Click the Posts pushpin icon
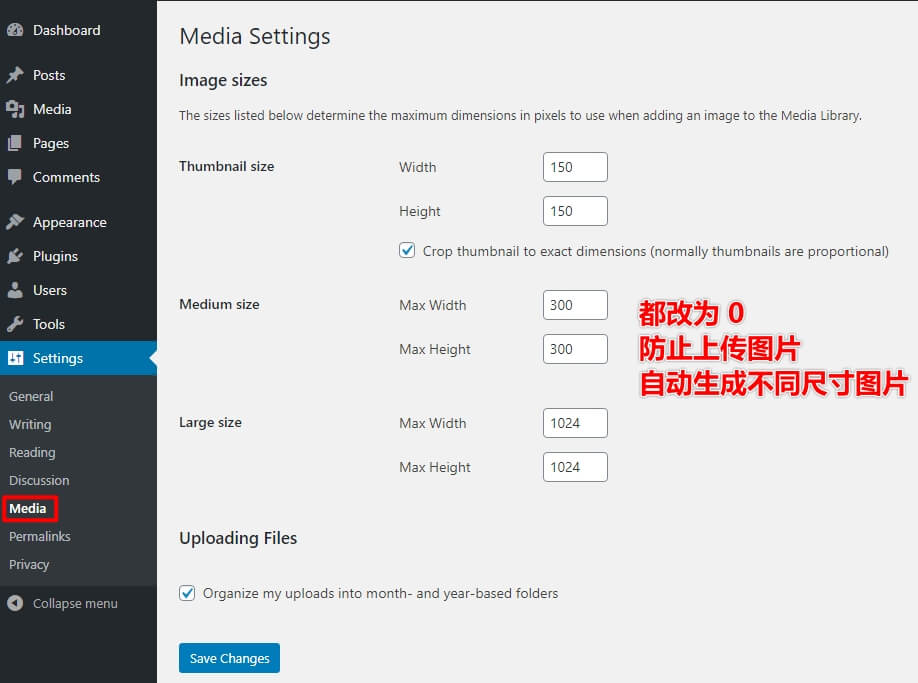The width and height of the screenshot is (918, 683). (15, 75)
